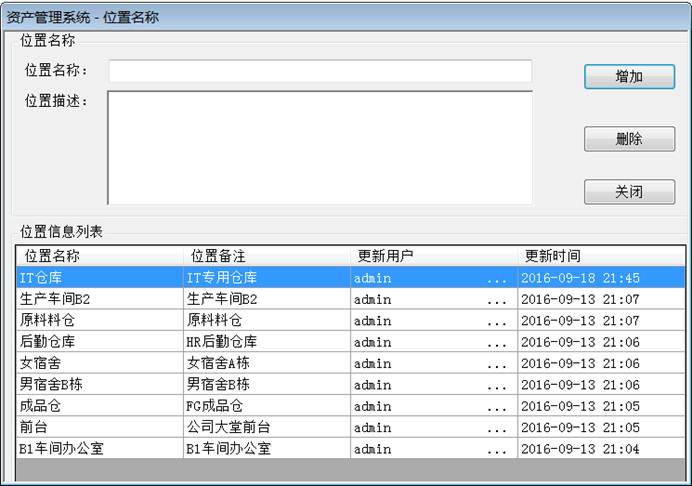This screenshot has width=692, height=486.
Task: Select the 生产车间B2 name cell
Action: coord(100,299)
